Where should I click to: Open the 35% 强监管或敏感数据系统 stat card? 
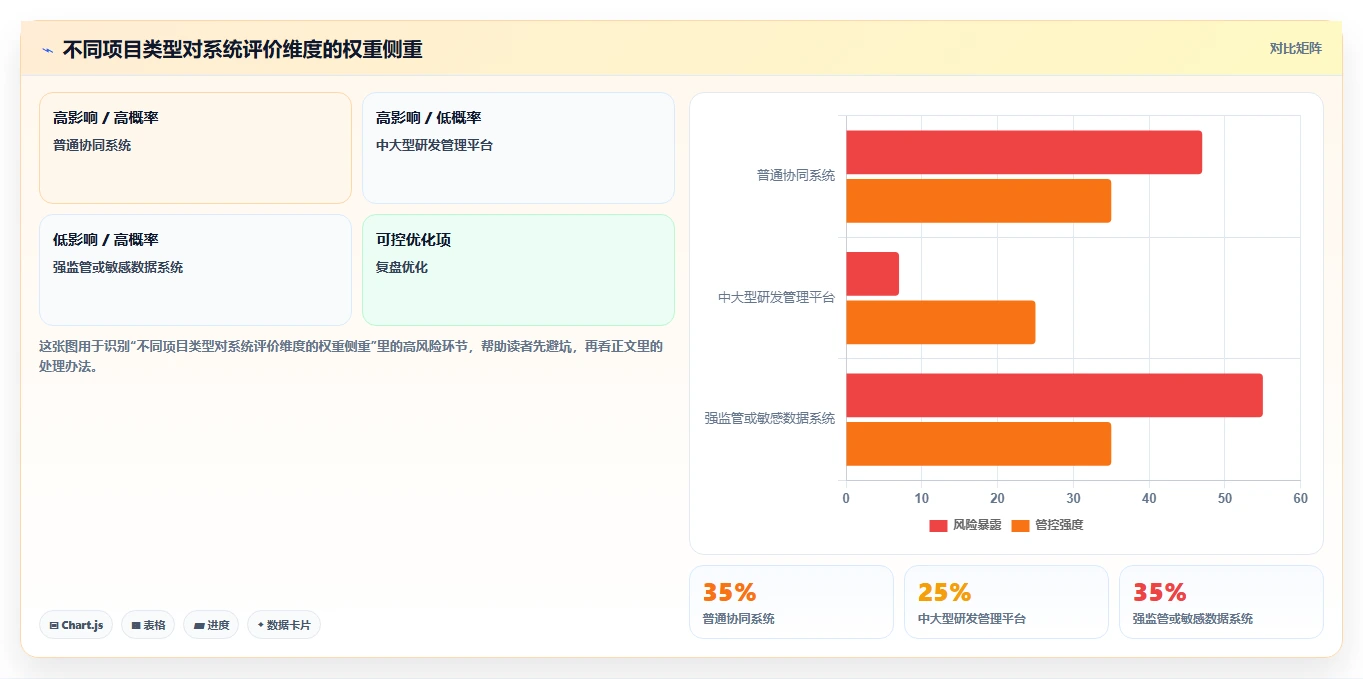(x=1221, y=602)
